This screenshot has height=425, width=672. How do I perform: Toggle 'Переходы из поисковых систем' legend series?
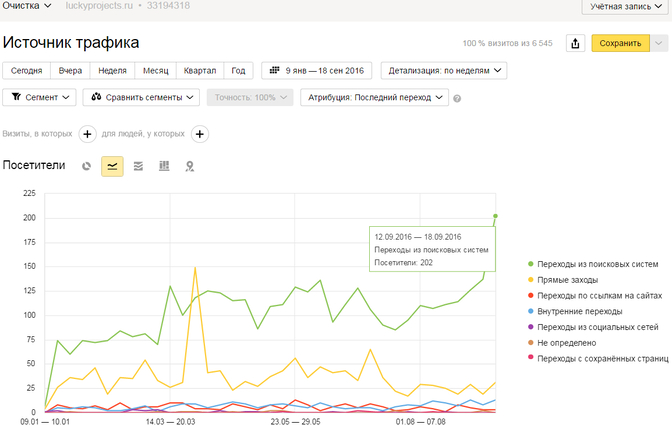(597, 264)
